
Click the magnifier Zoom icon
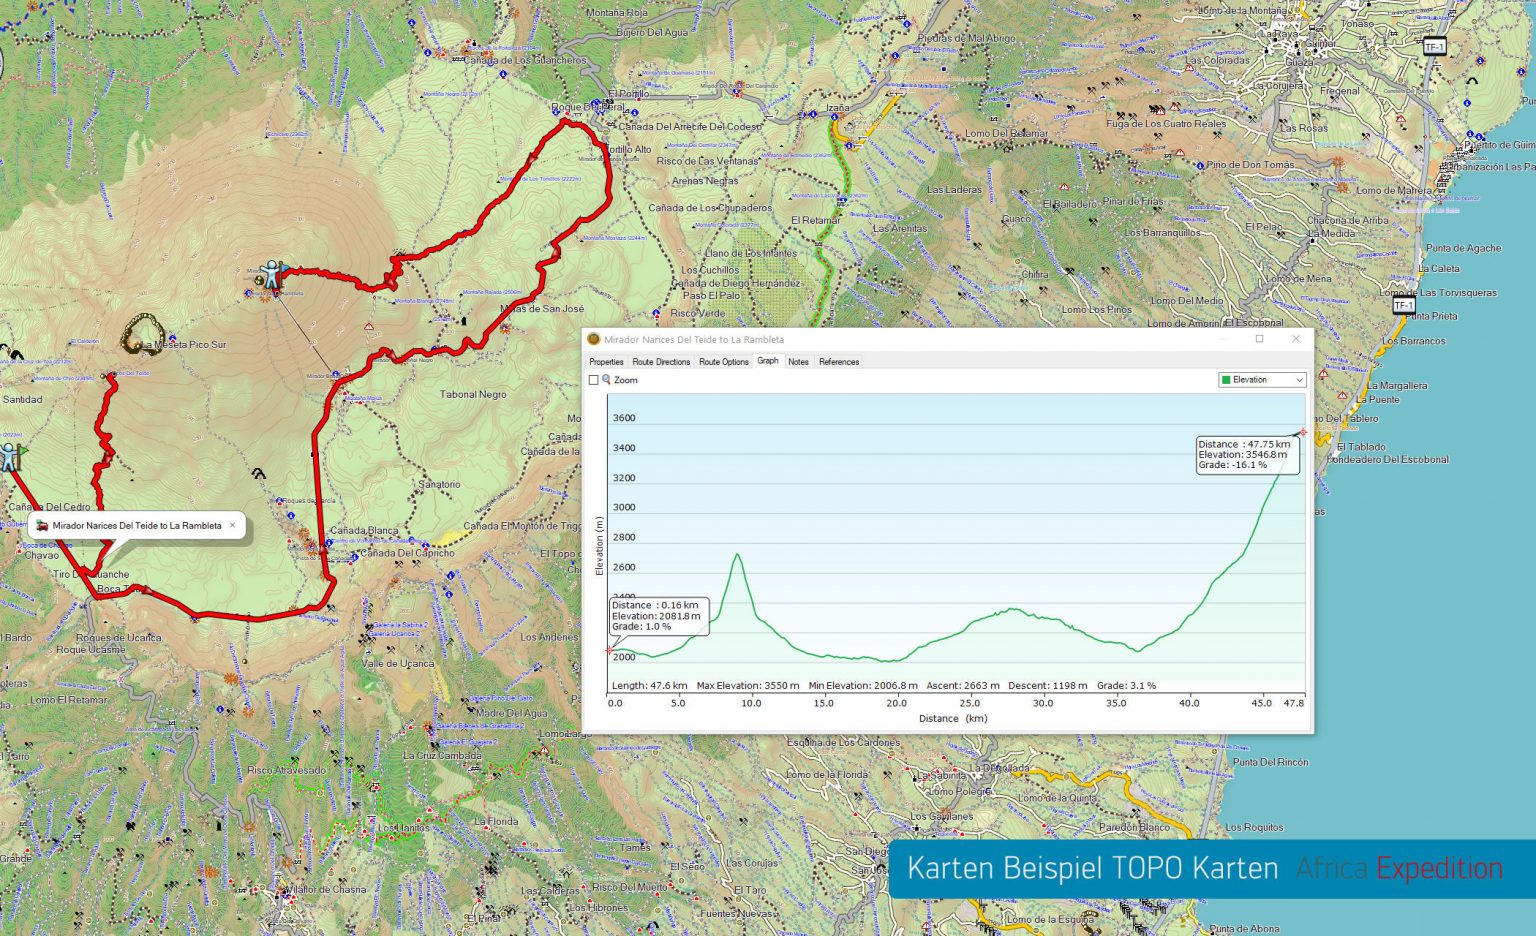[x=606, y=380]
